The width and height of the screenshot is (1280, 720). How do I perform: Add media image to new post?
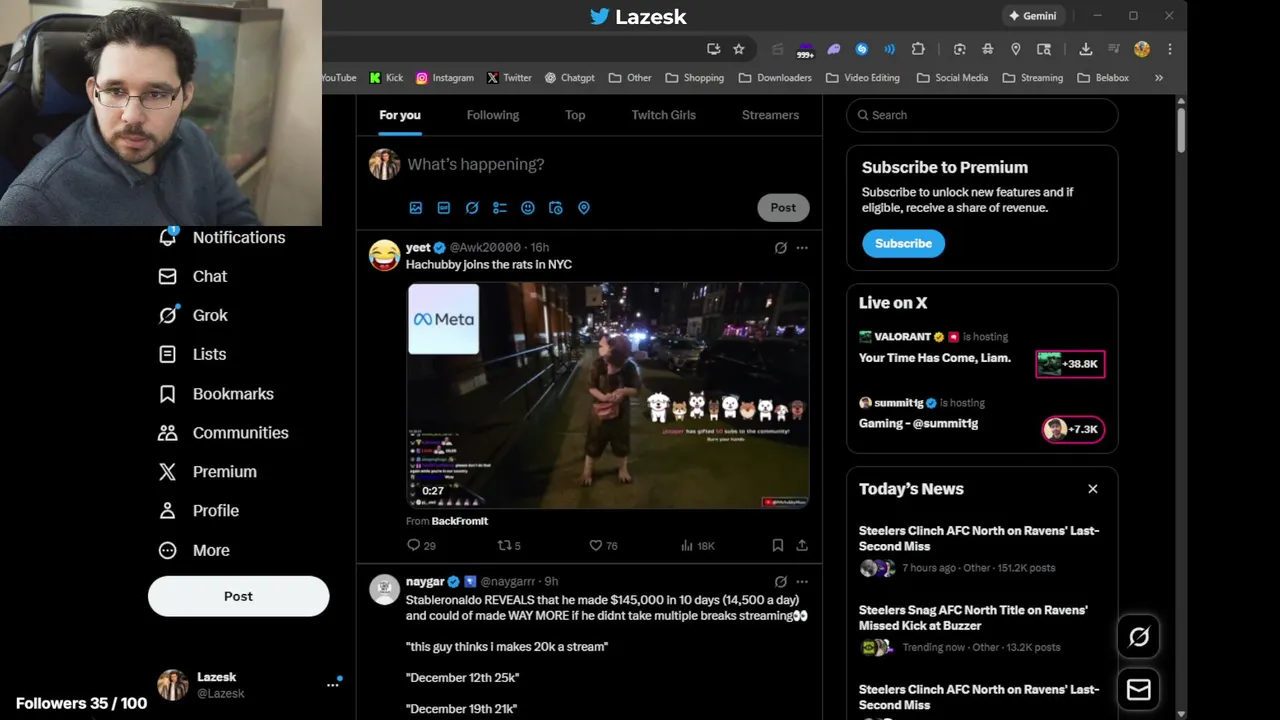[x=416, y=208]
